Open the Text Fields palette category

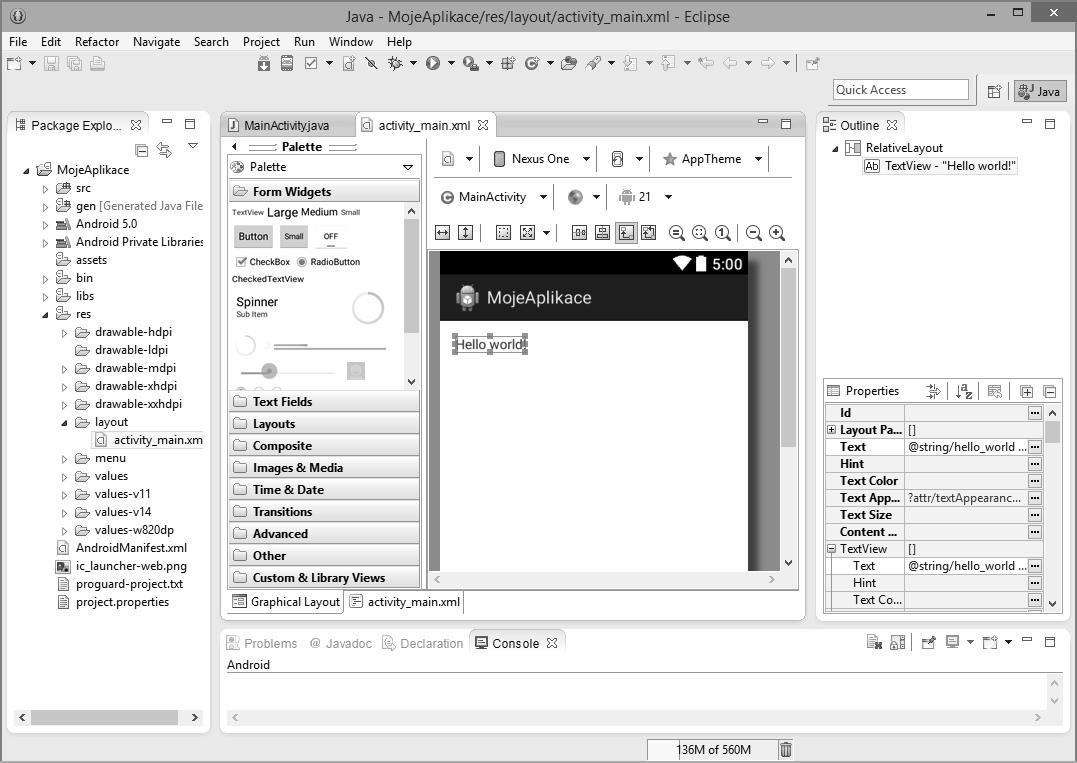324,402
